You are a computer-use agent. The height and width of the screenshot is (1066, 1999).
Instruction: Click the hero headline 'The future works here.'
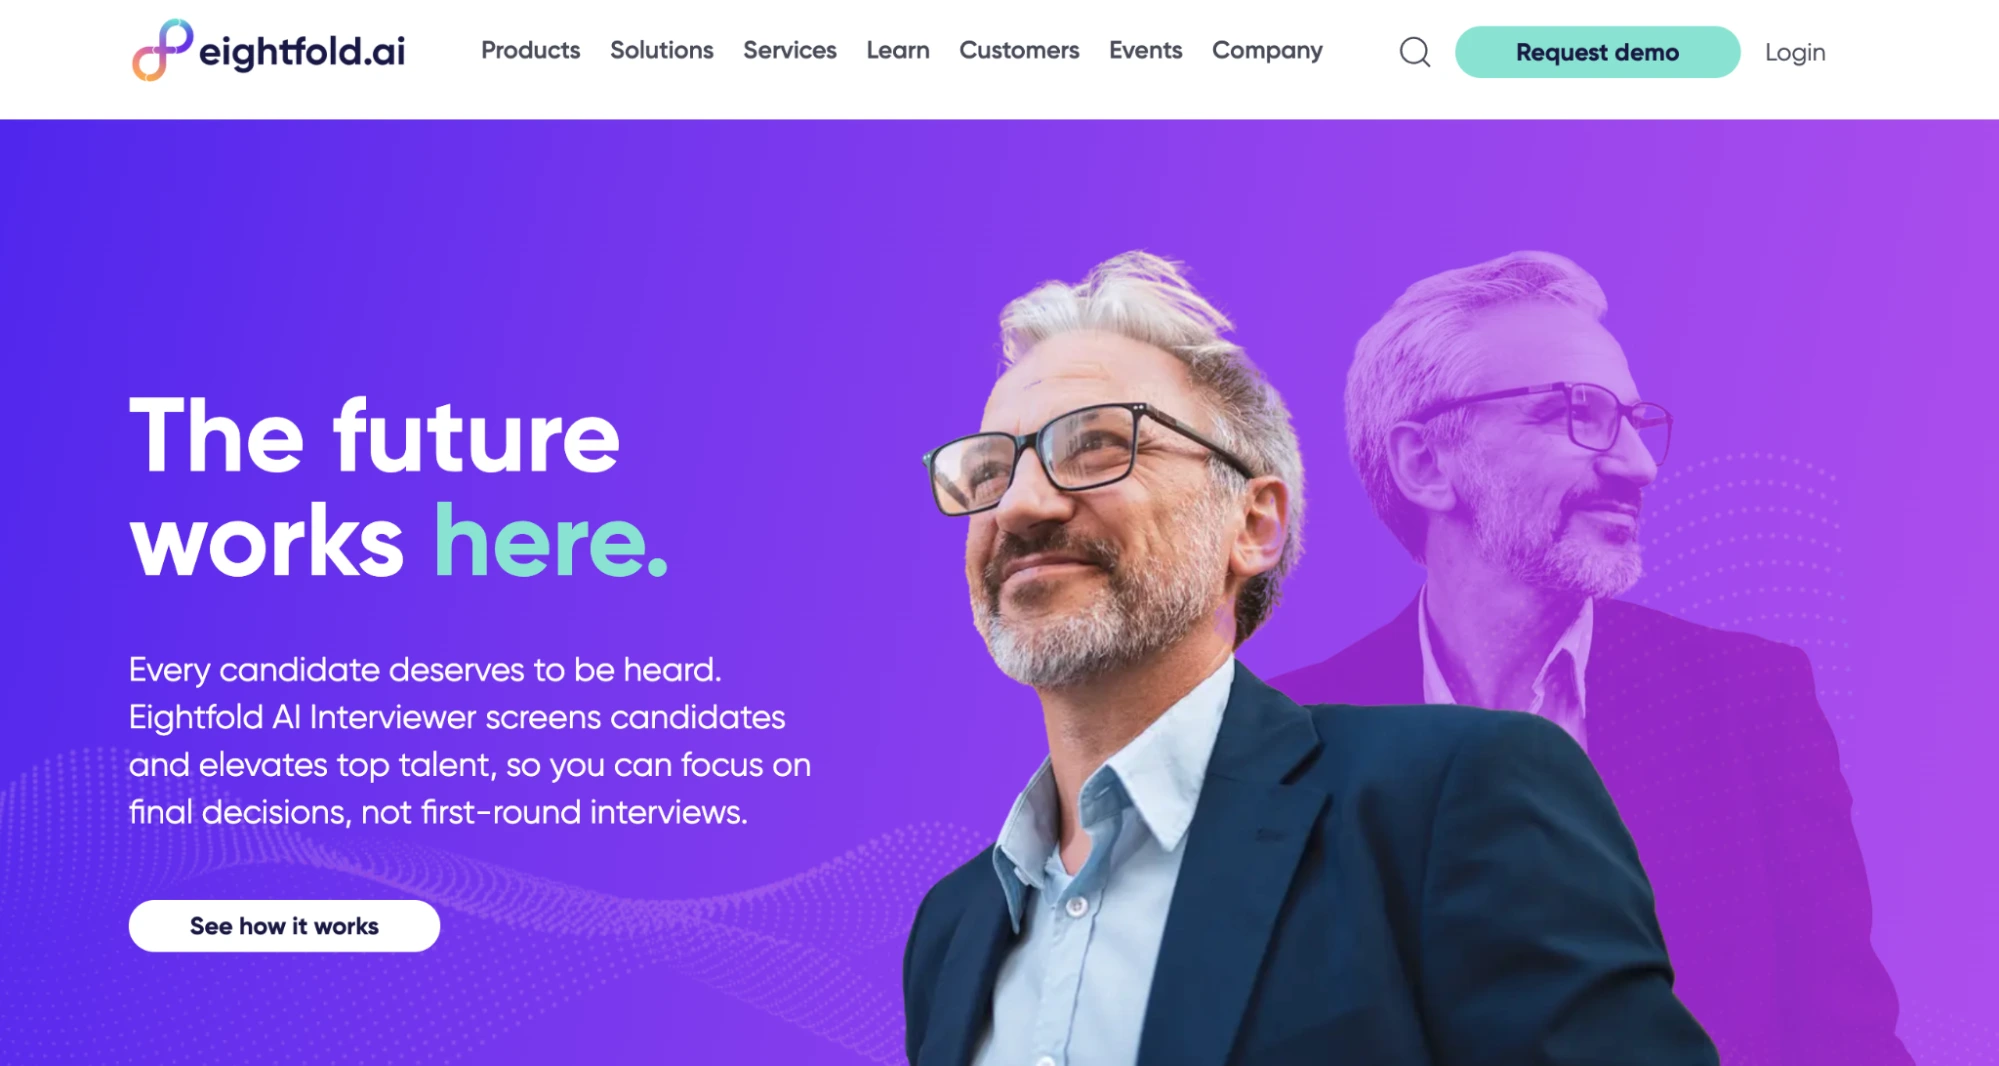coord(398,487)
